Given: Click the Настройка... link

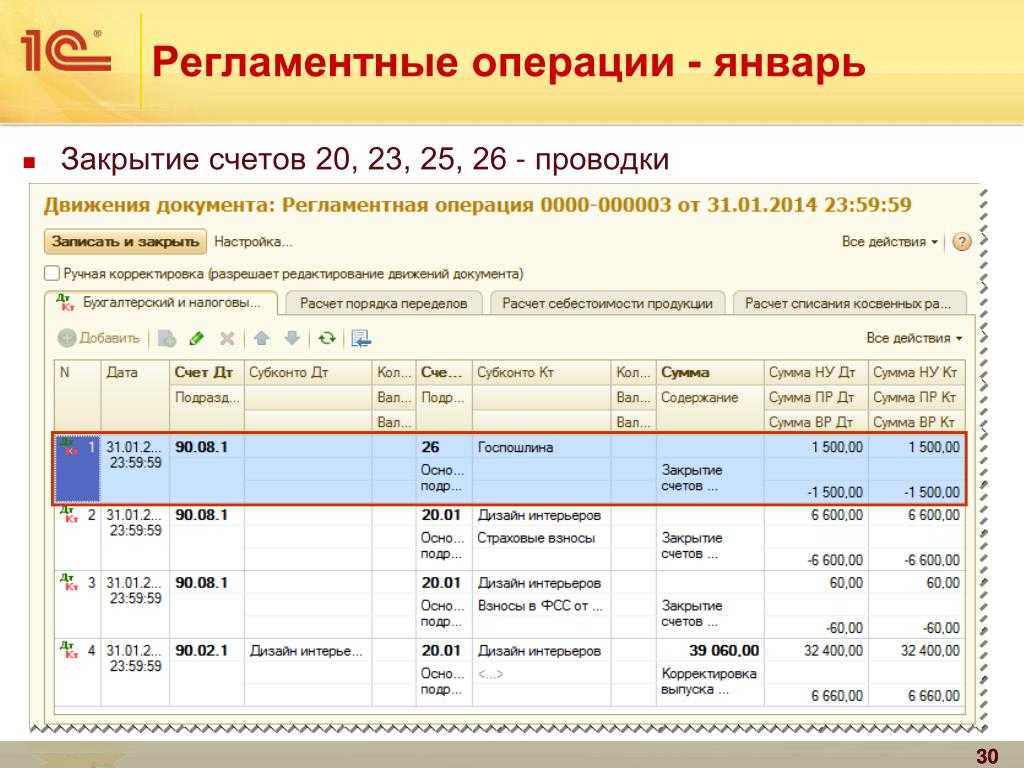Looking at the screenshot, I should pyautogui.click(x=253, y=242).
